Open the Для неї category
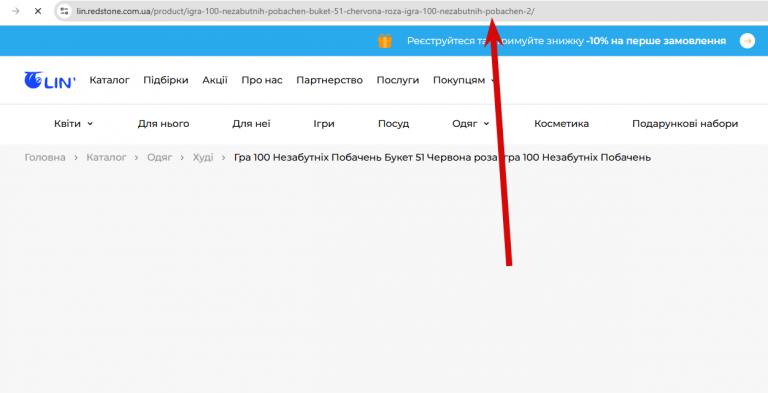768x393 pixels. tap(251, 123)
